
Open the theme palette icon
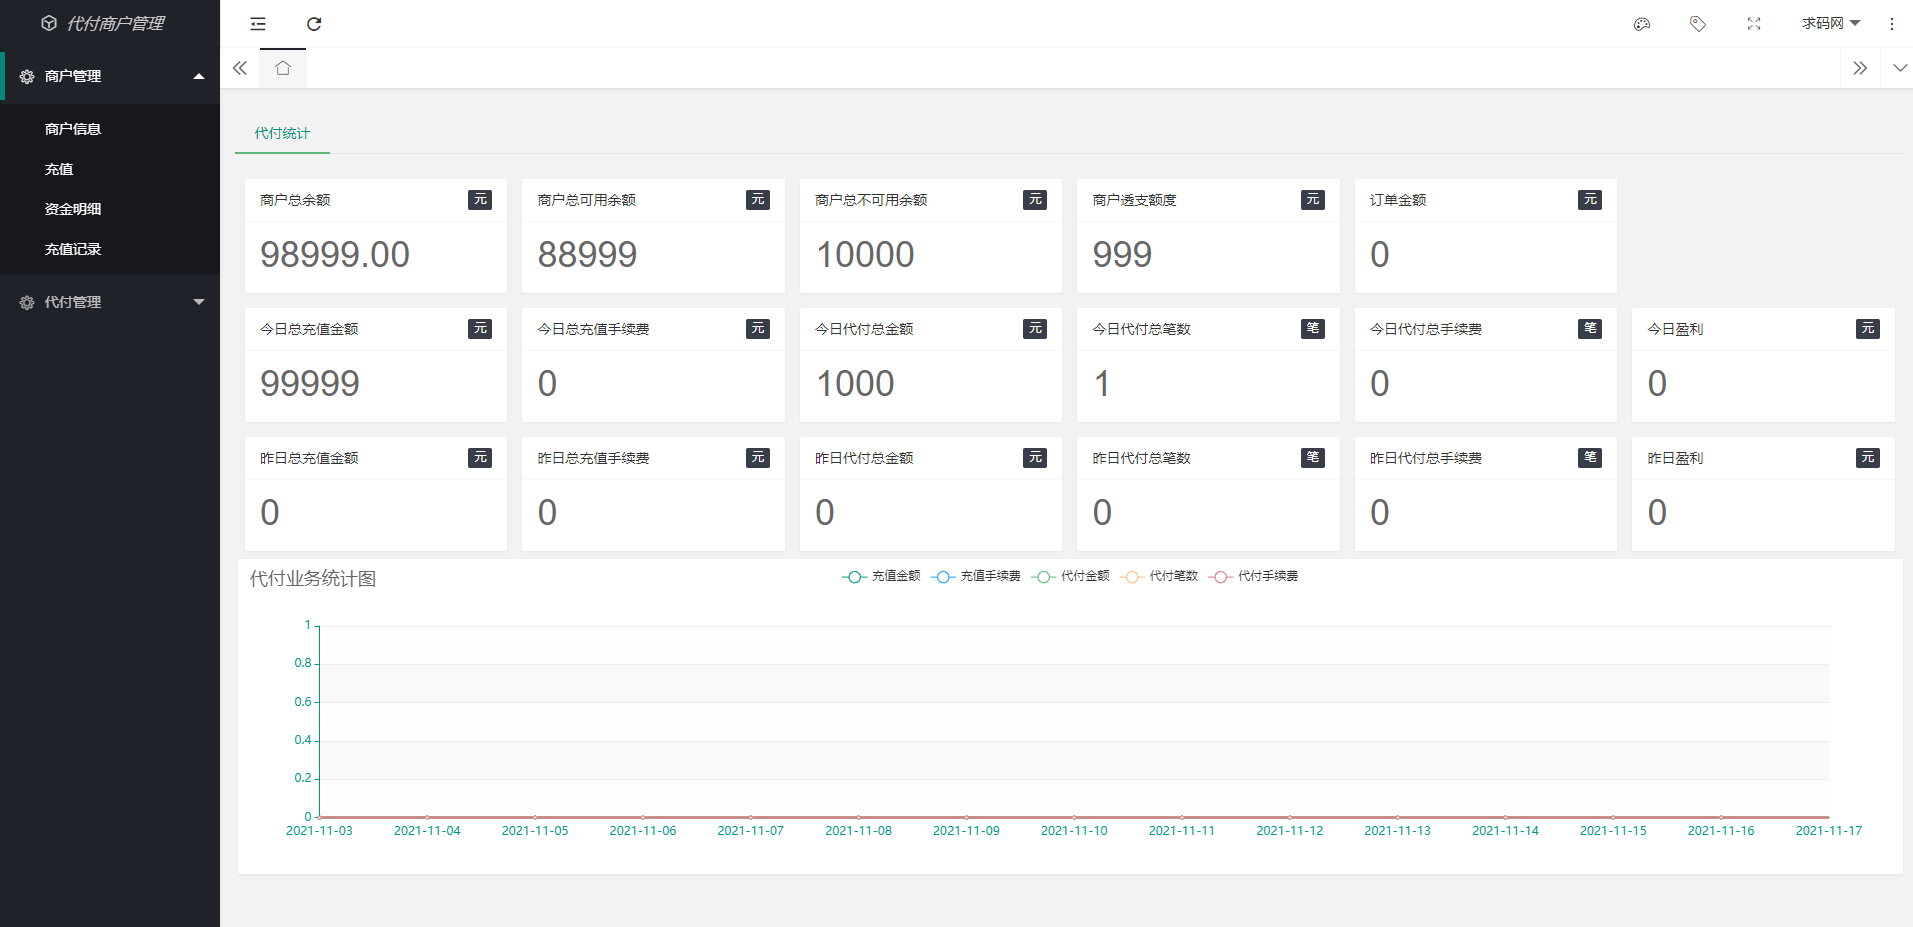(x=1641, y=24)
